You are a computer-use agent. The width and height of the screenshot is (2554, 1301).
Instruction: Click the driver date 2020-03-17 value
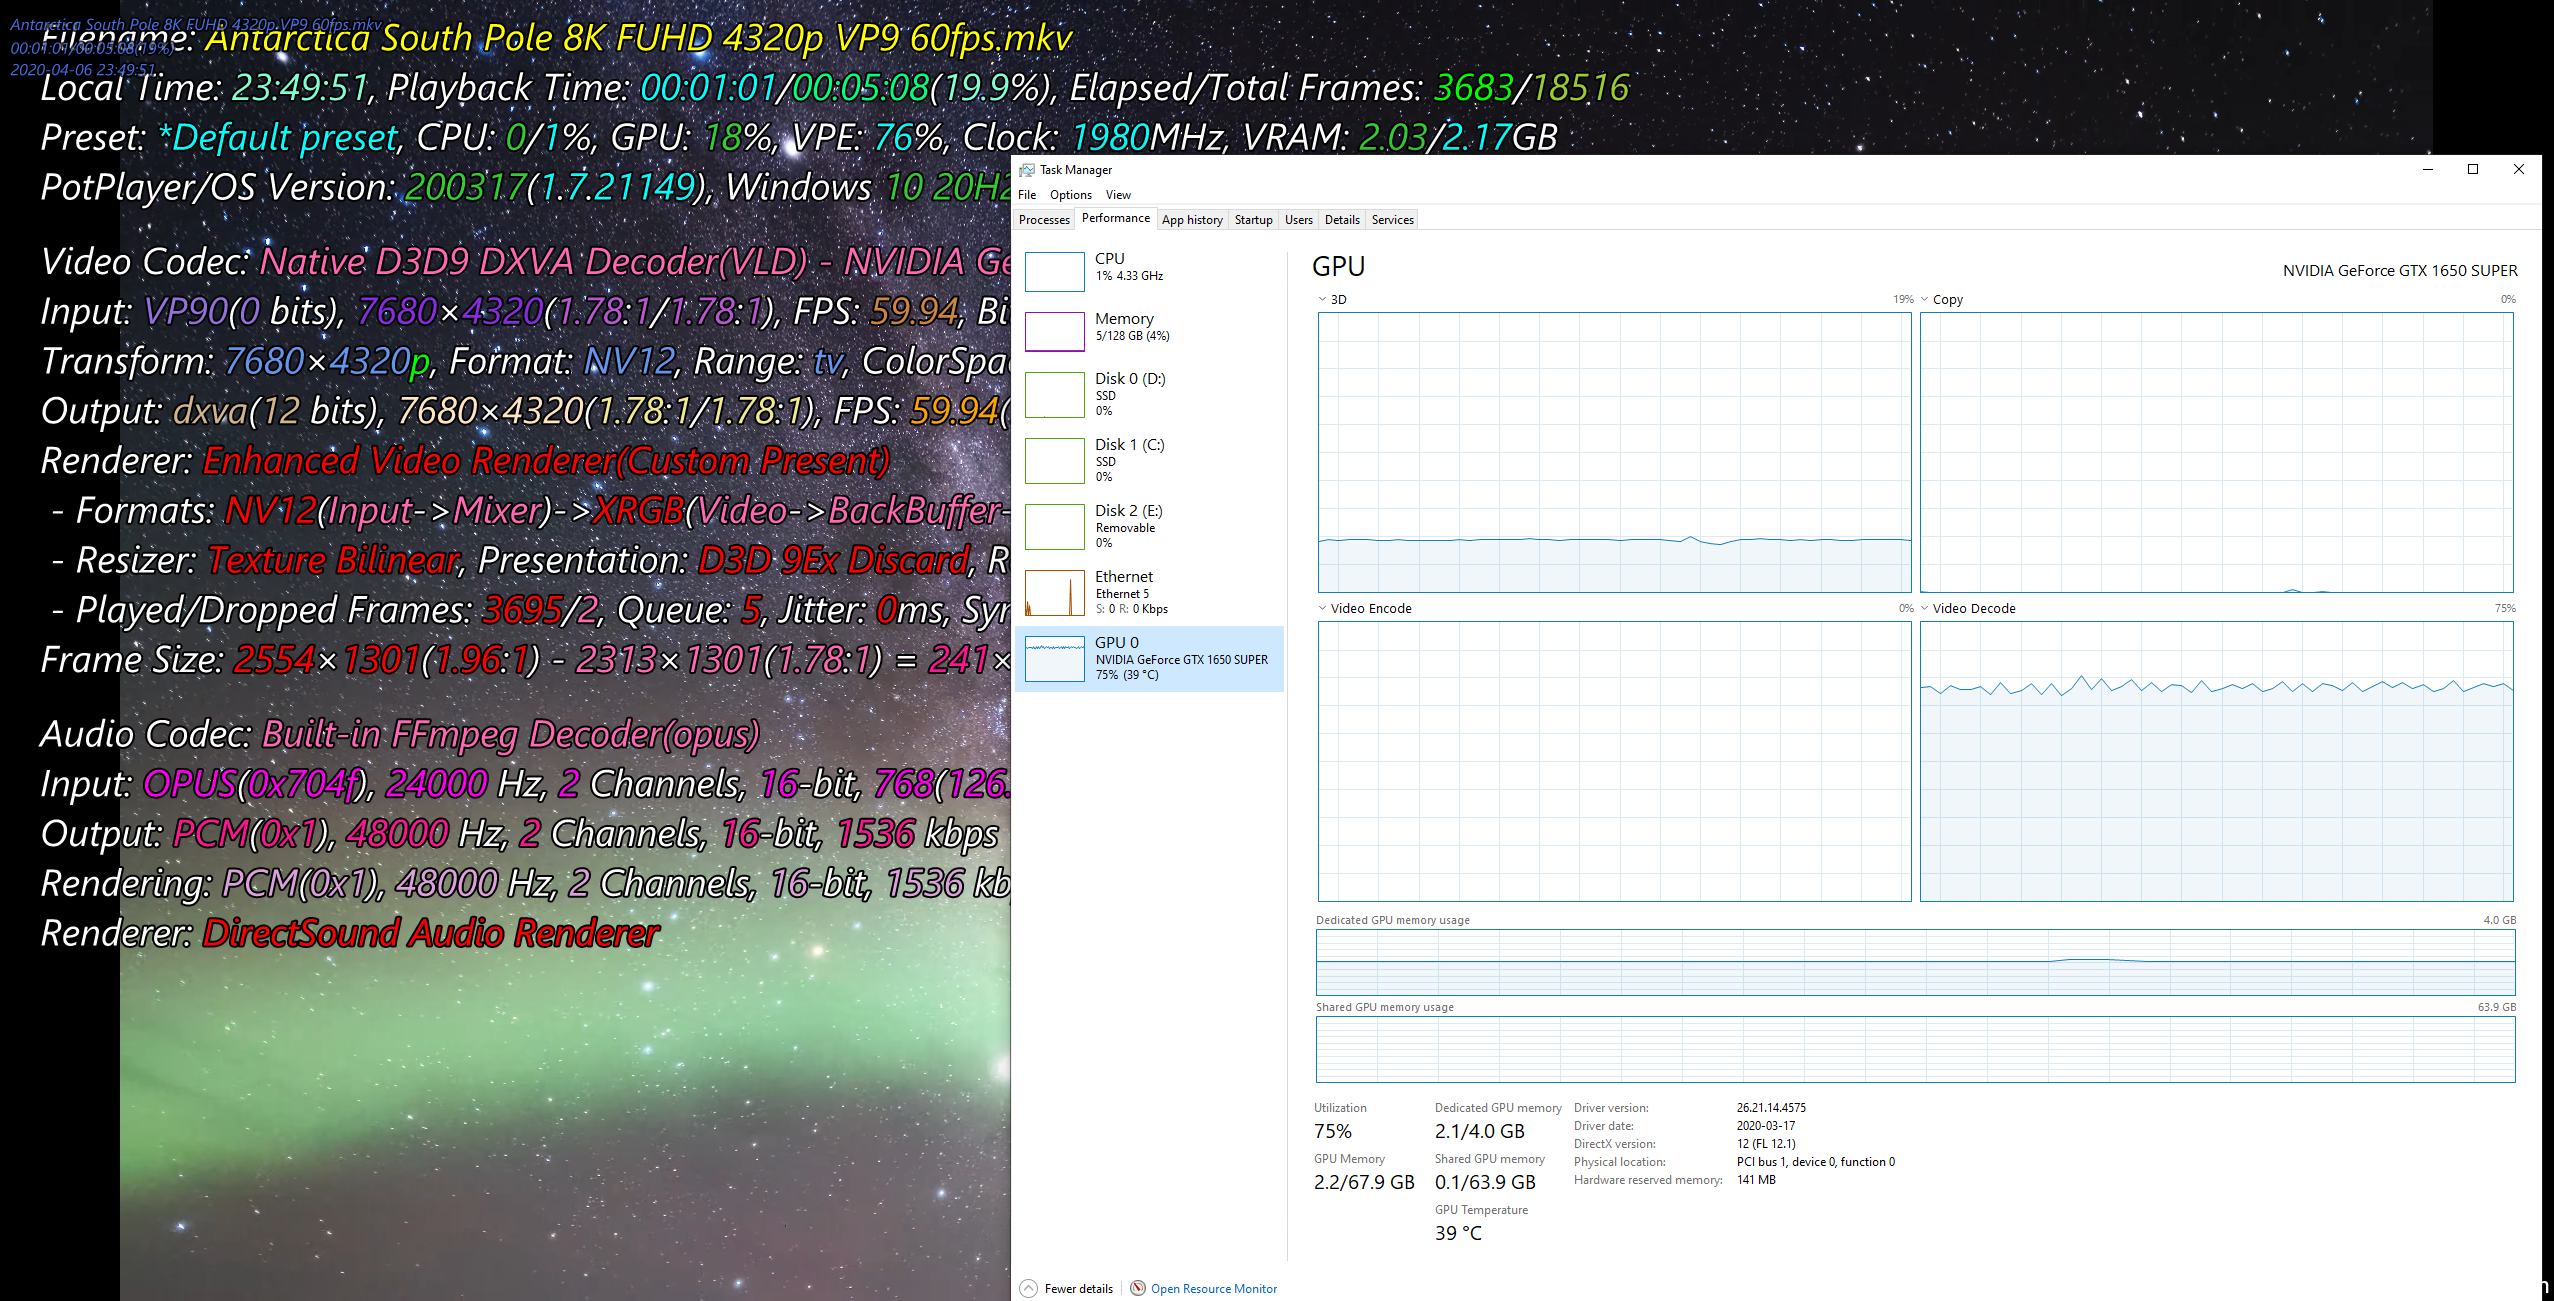point(1765,1126)
